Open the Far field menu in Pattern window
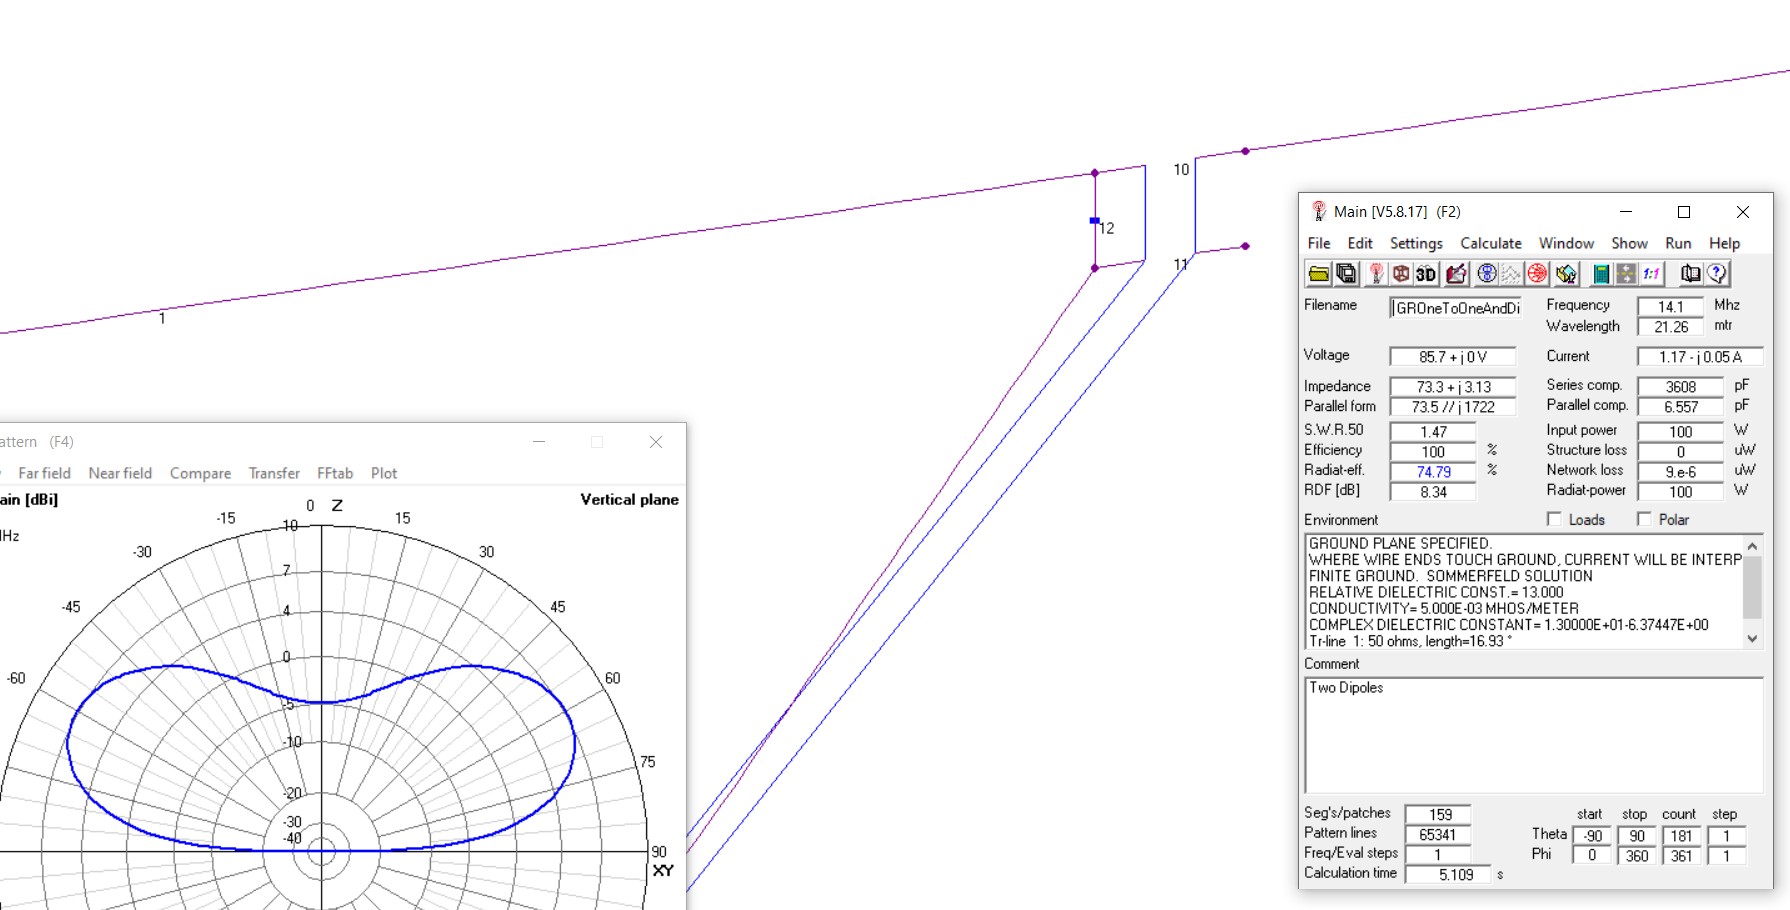This screenshot has width=1790, height=910. coord(44,473)
